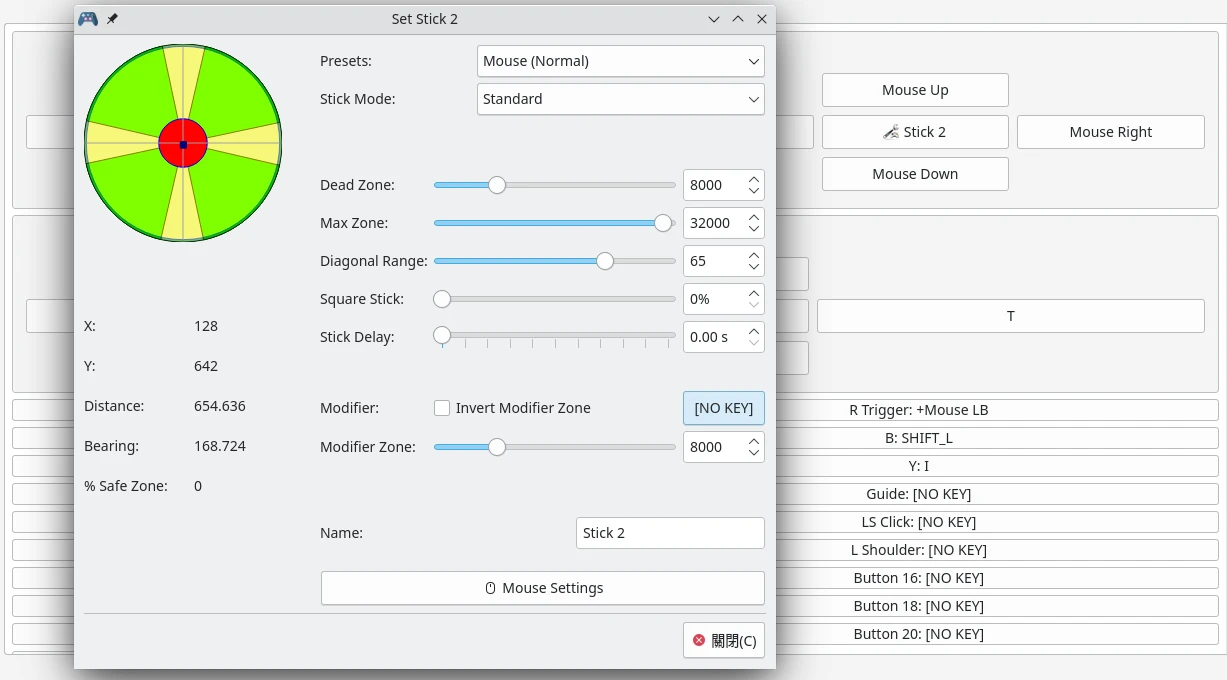
Task: Open the Presets dropdown
Action: [x=620, y=61]
